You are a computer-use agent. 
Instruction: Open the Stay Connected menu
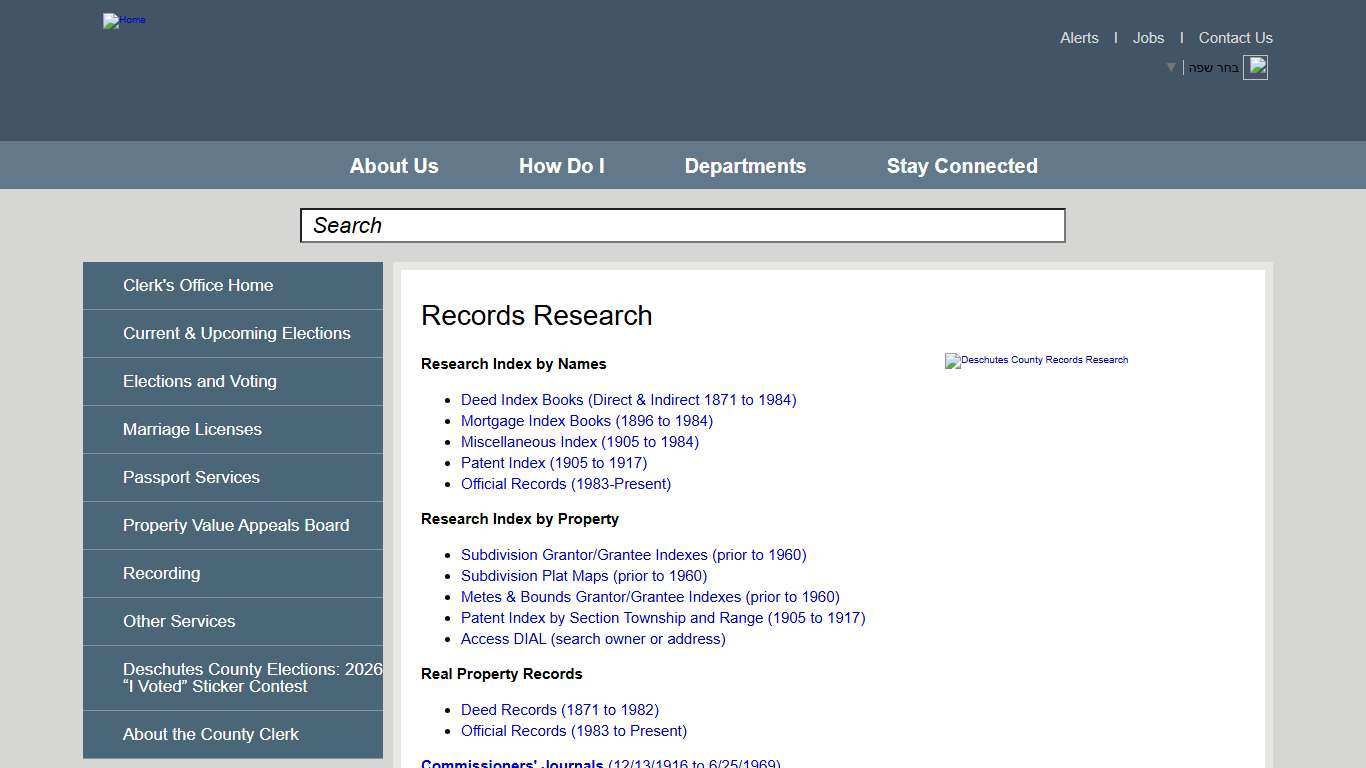pyautogui.click(x=961, y=165)
